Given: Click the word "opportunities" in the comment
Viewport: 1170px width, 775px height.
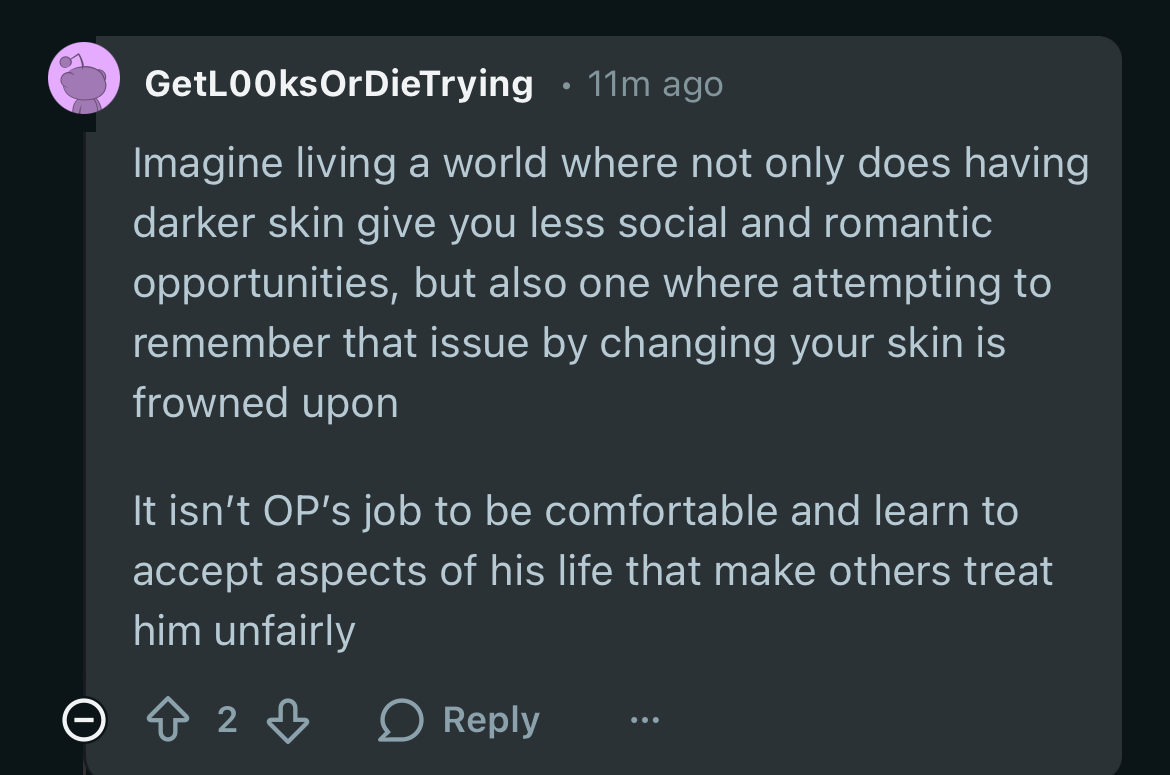Looking at the screenshot, I should [262, 283].
